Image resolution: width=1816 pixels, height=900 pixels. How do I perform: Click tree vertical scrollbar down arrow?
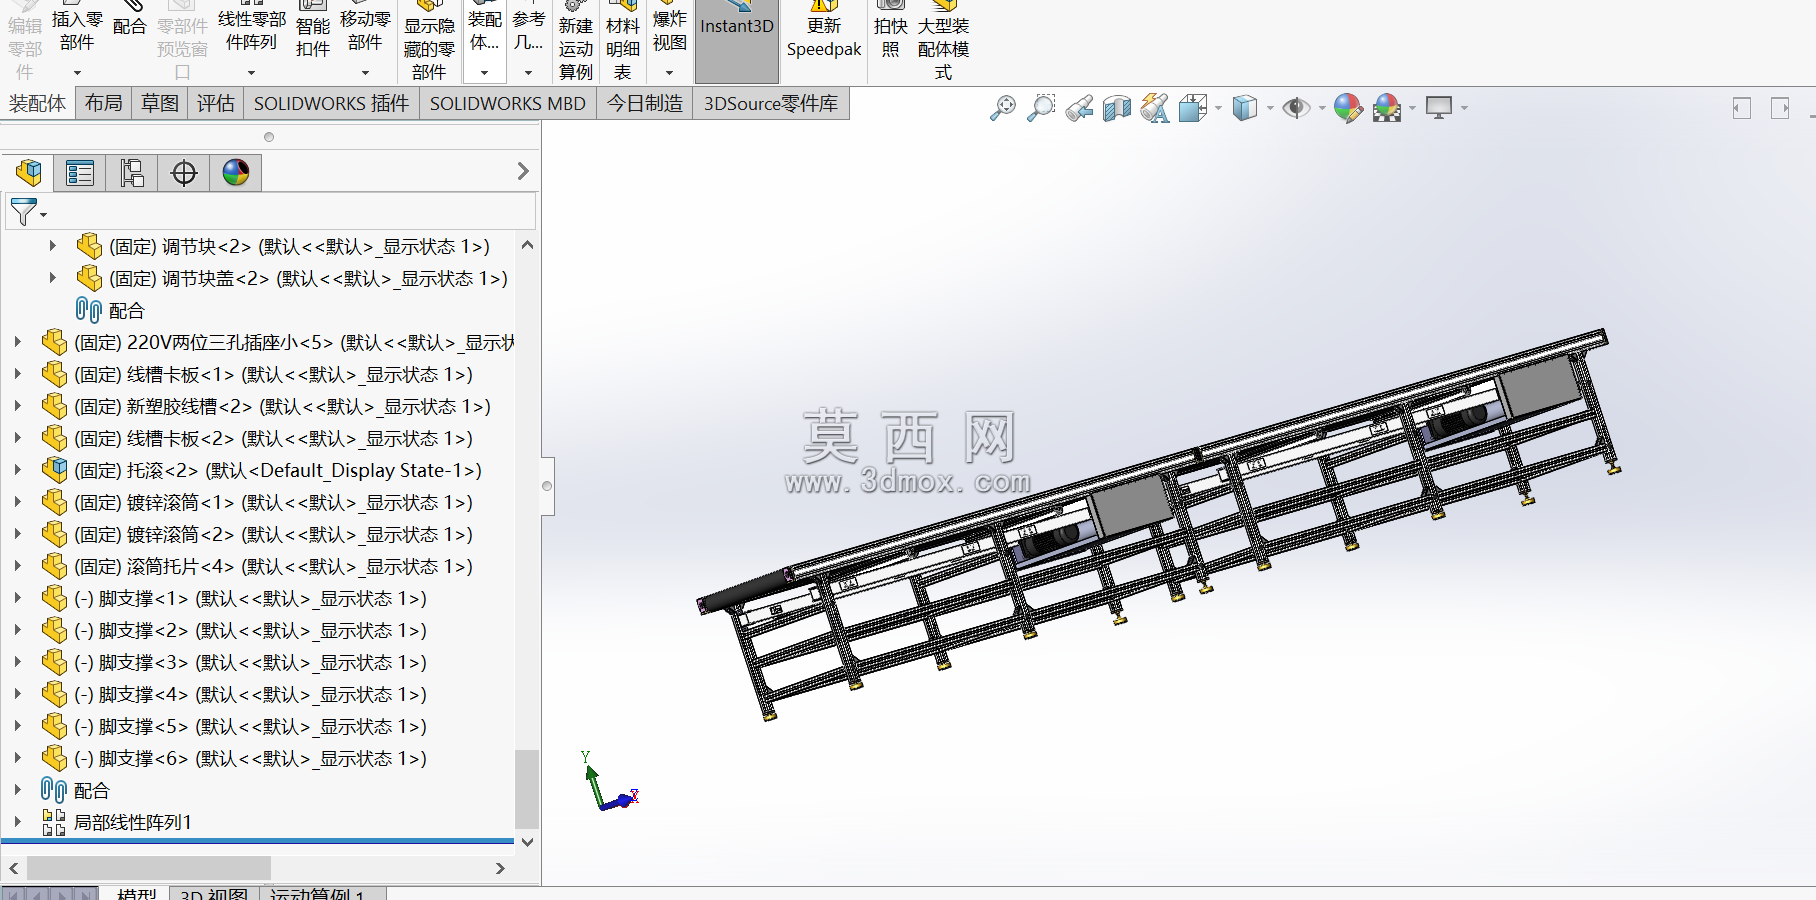(x=527, y=842)
